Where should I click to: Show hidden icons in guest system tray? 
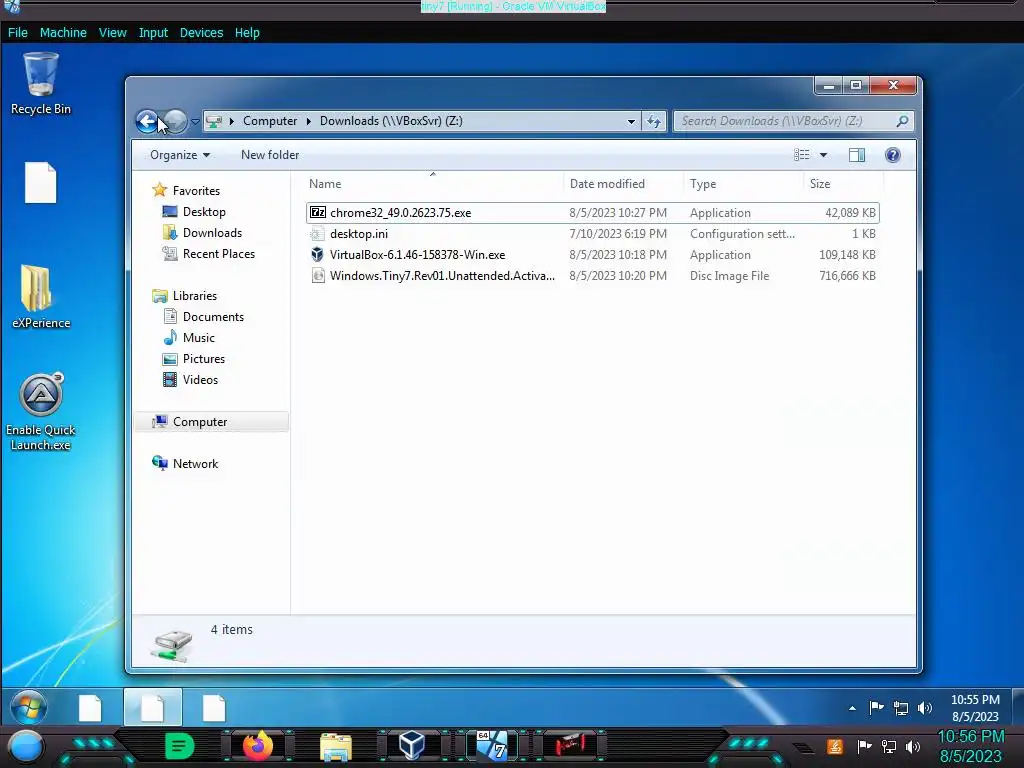coord(852,708)
